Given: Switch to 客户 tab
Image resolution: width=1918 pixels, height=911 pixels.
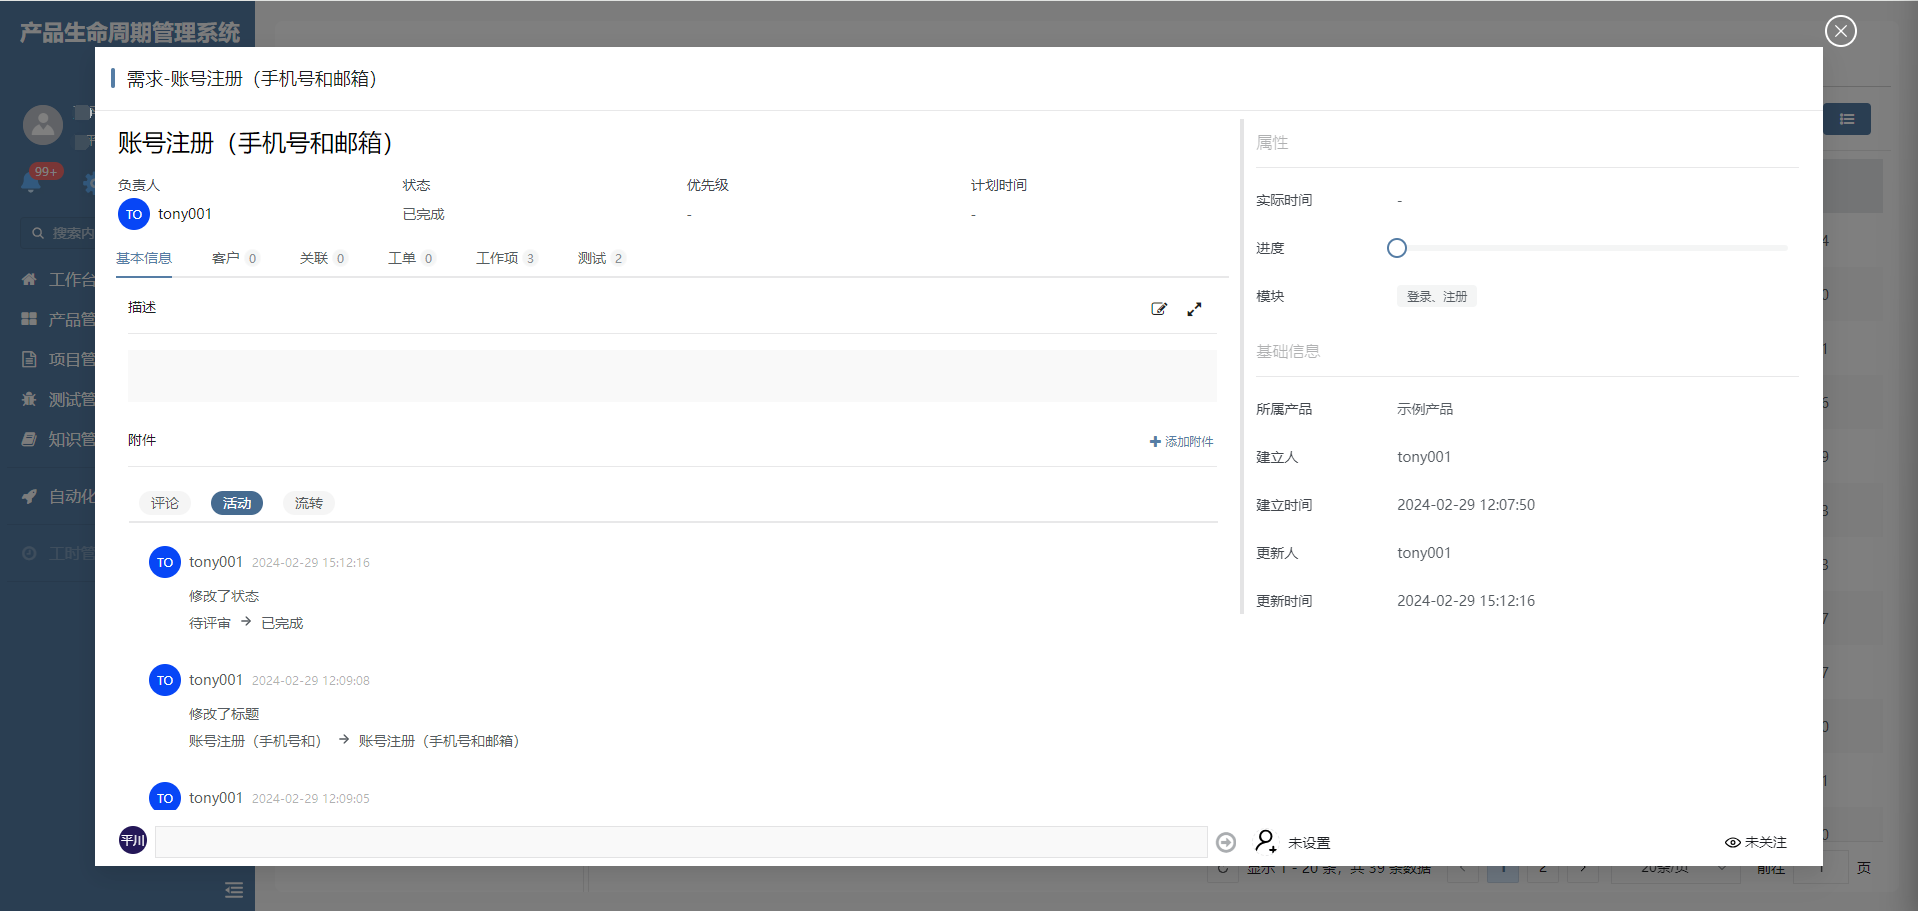Looking at the screenshot, I should (x=236, y=258).
